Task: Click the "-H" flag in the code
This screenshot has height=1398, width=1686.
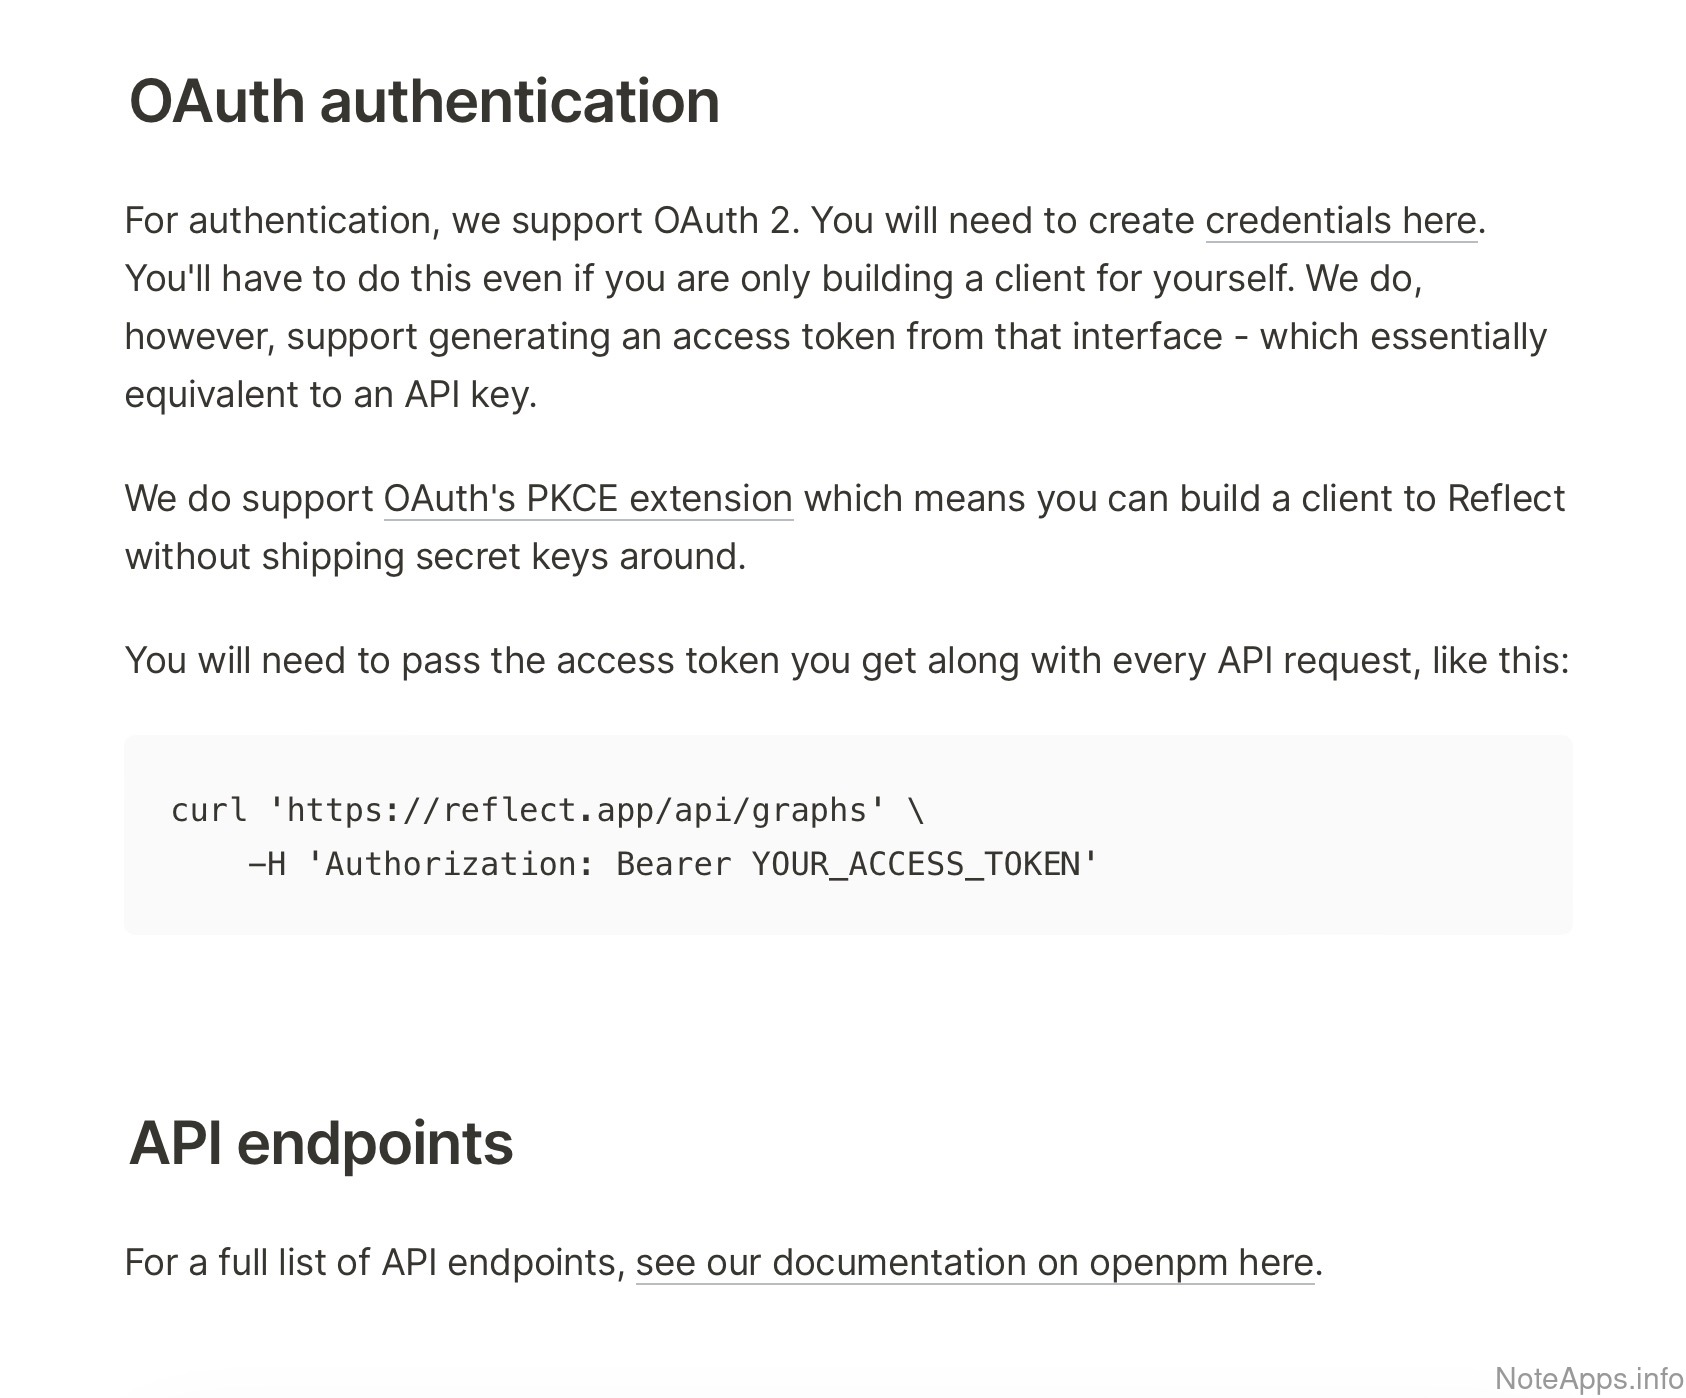Action: [x=266, y=864]
